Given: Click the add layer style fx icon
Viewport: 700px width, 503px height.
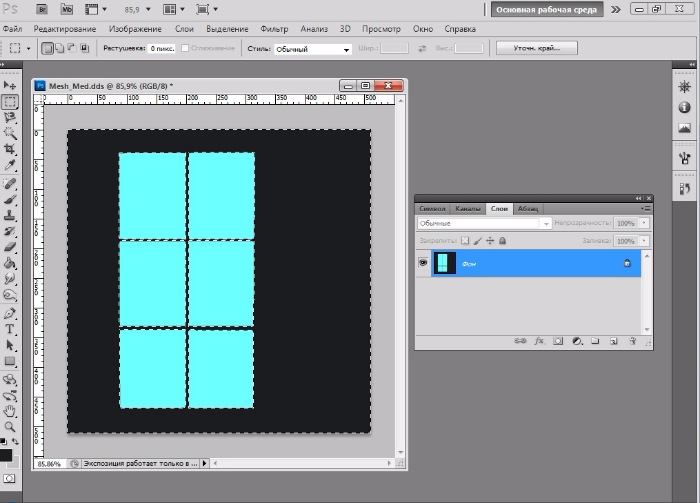Looking at the screenshot, I should 538,341.
